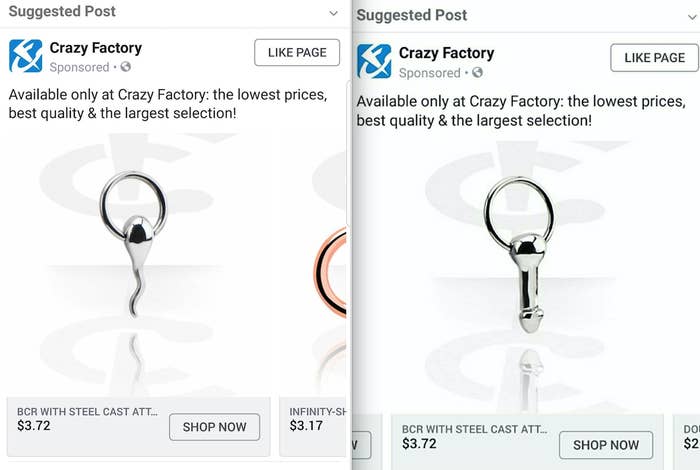This screenshot has width=700, height=470.
Task: Expand the left Suggested Post options chevron
Action: point(333,13)
